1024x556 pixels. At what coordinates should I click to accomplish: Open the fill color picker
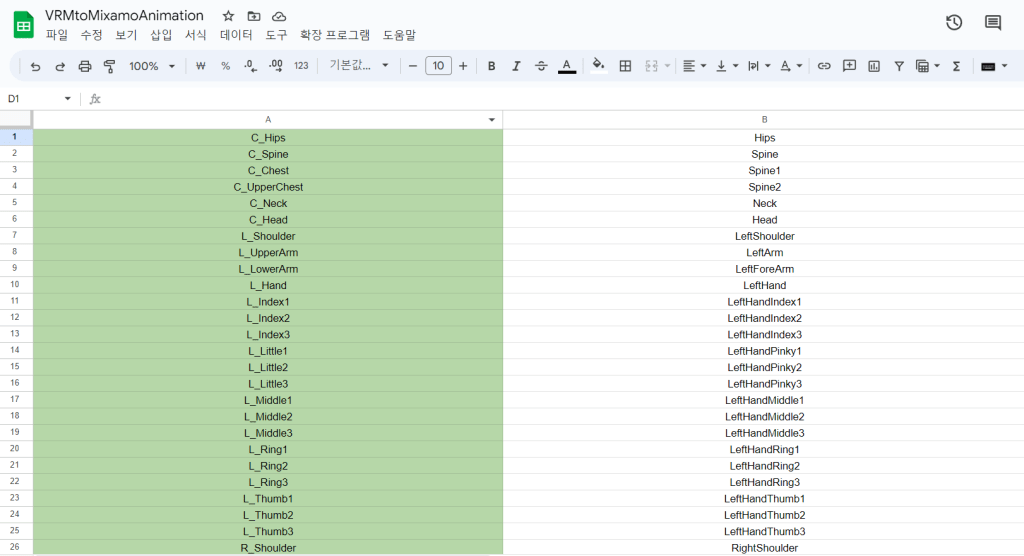(x=599, y=66)
